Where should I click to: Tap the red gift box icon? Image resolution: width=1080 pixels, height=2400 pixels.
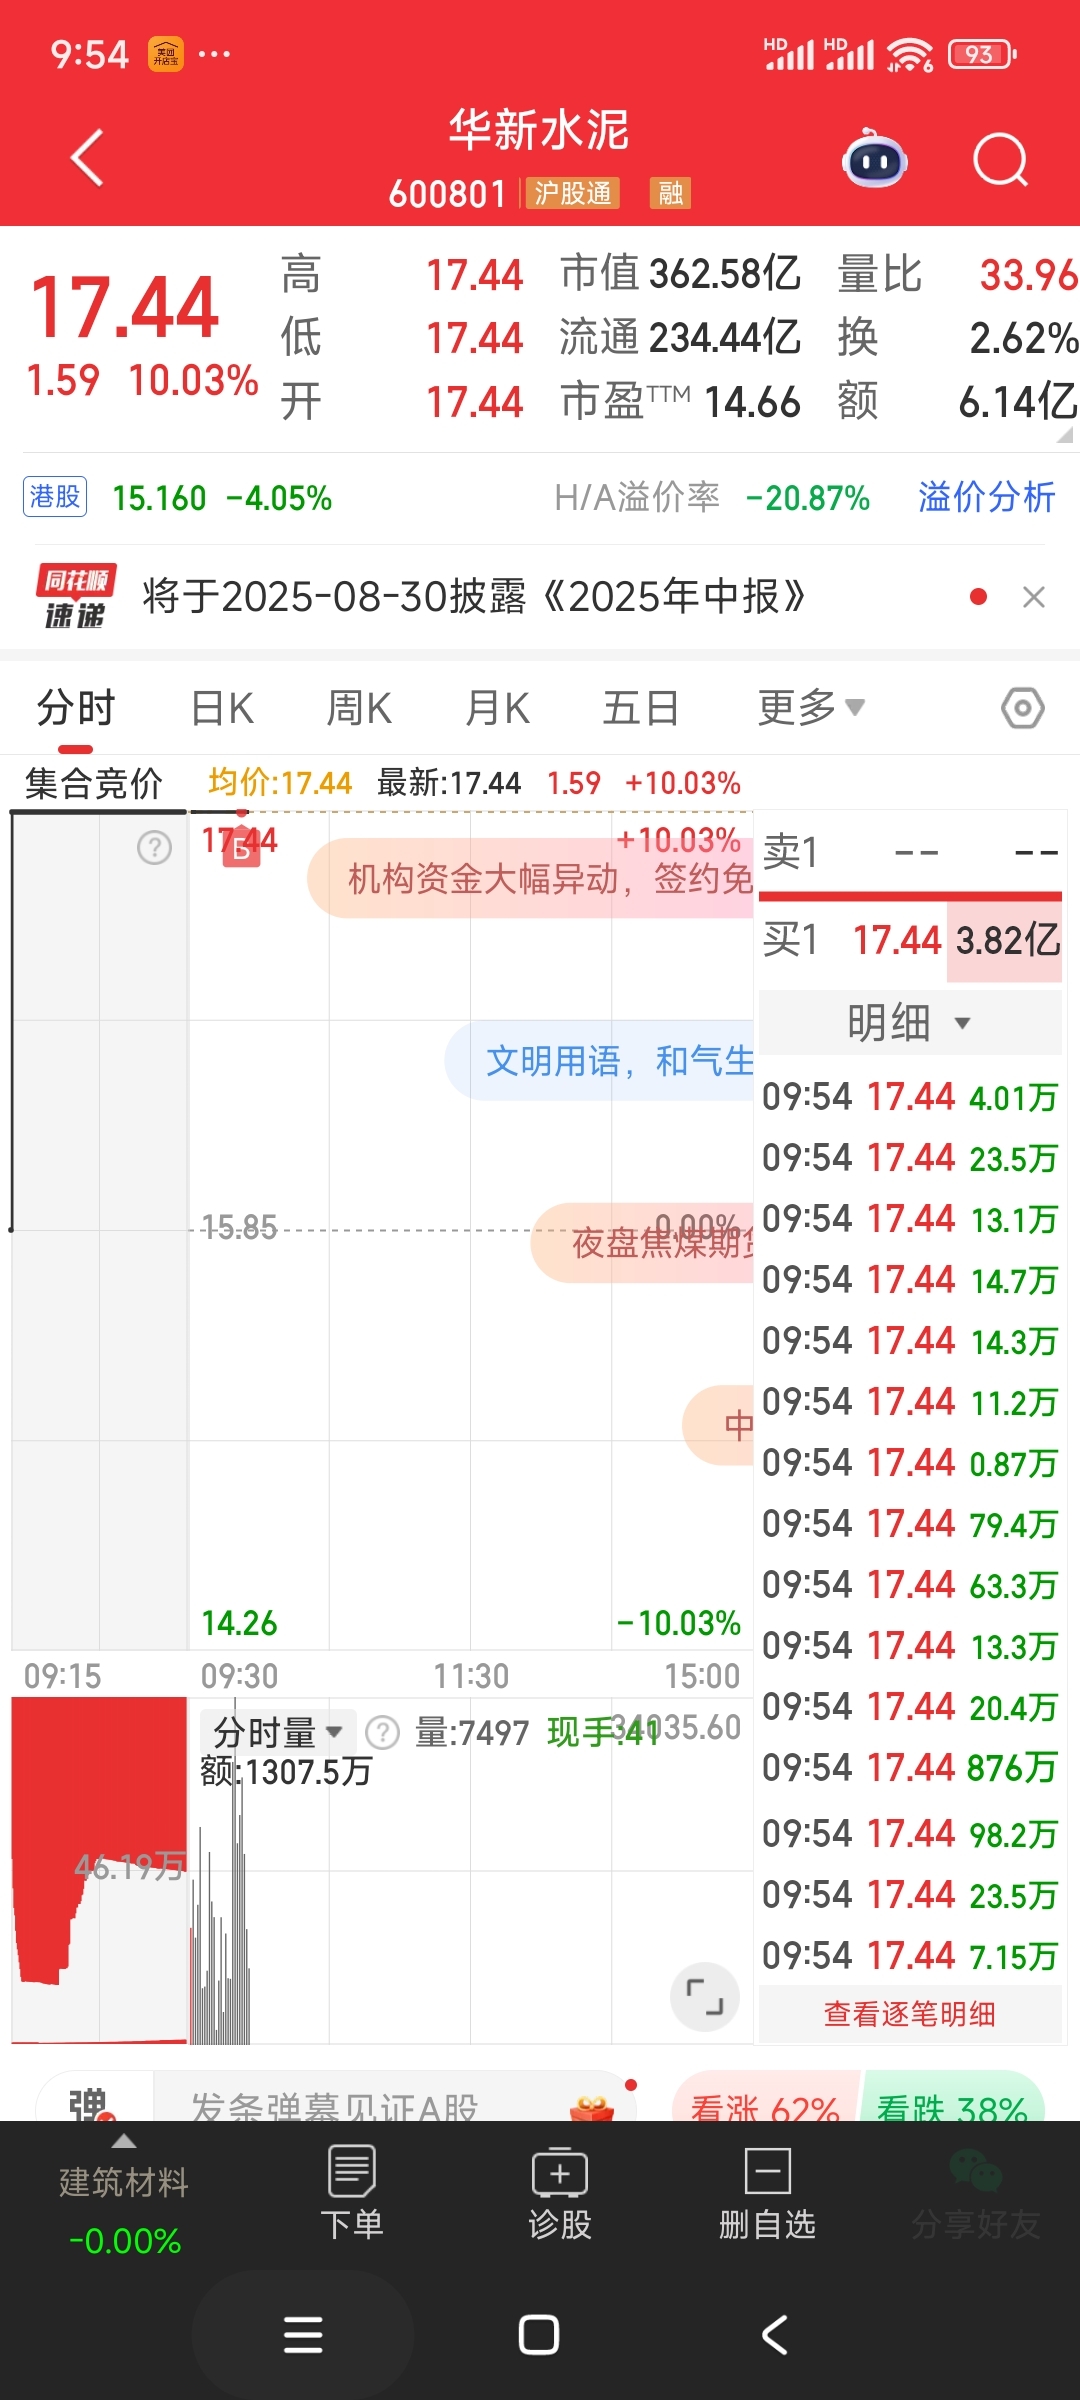tap(592, 2106)
